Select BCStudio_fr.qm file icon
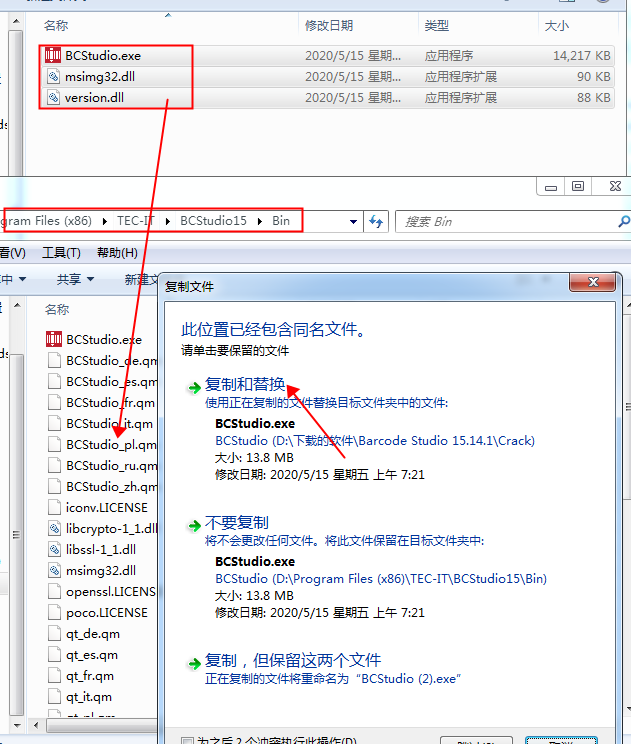 55,402
